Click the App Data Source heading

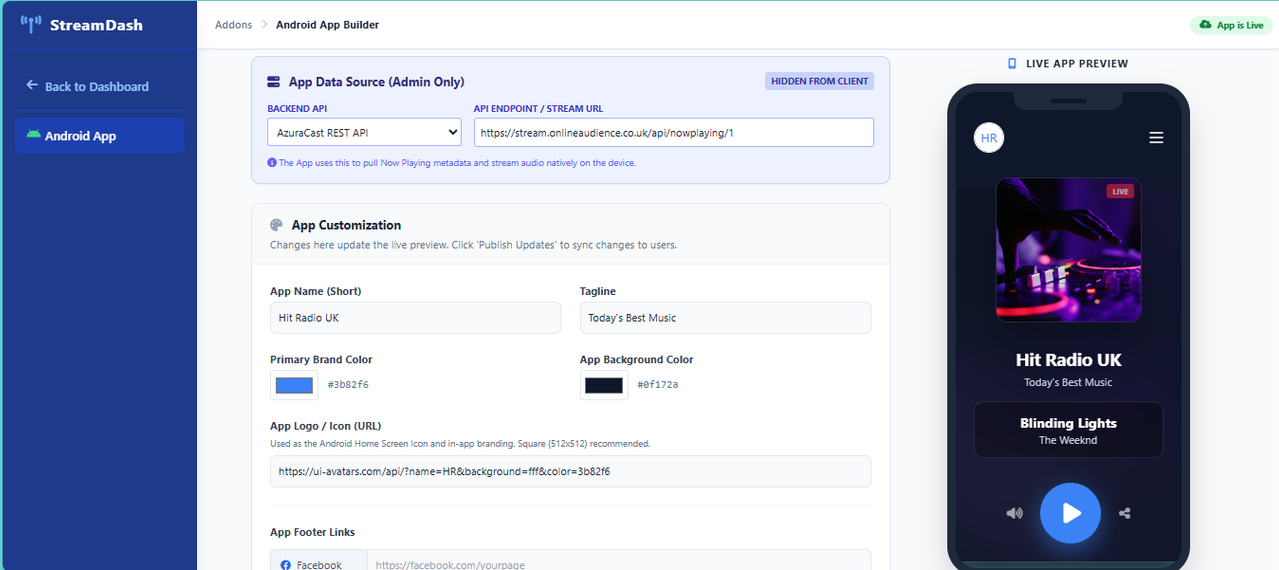coord(377,82)
